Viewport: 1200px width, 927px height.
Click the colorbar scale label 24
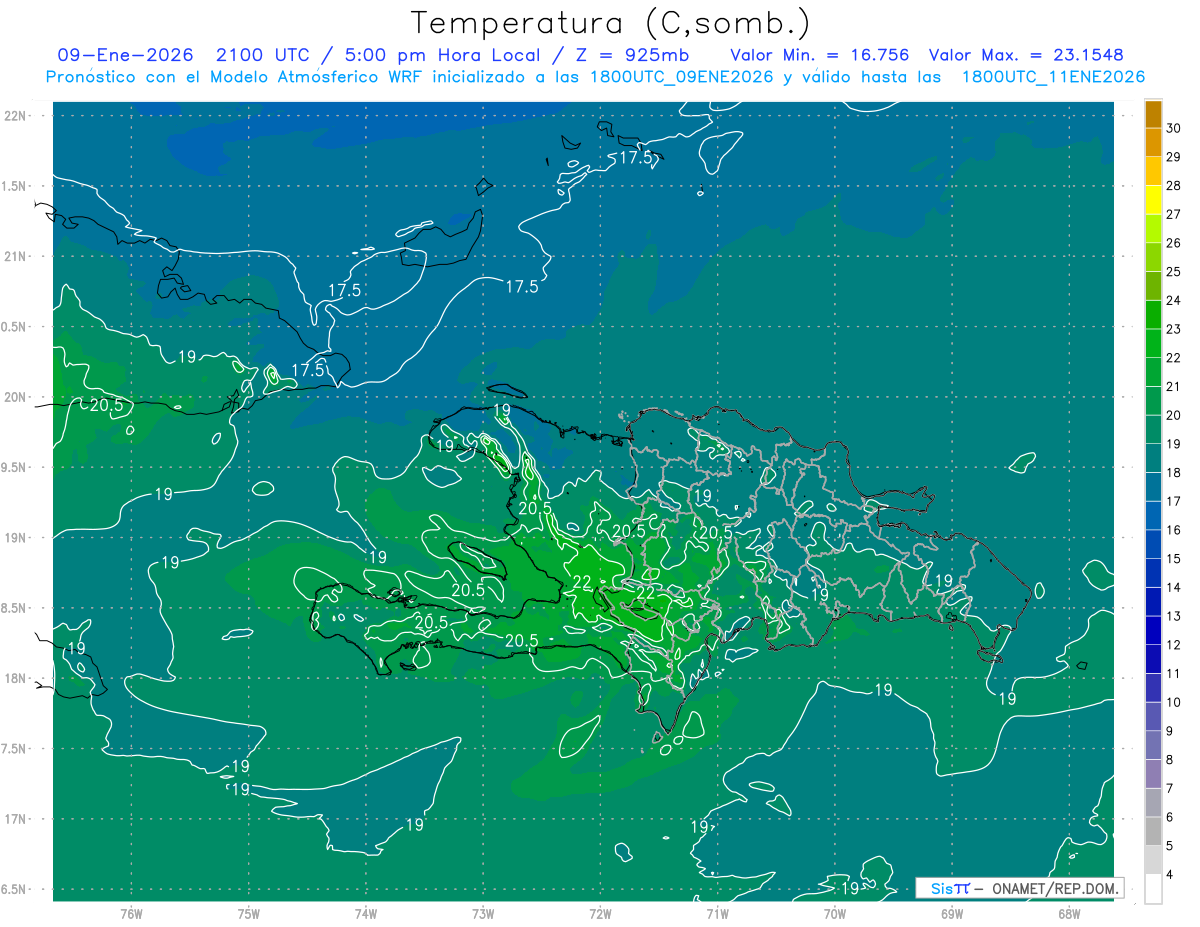(1174, 301)
